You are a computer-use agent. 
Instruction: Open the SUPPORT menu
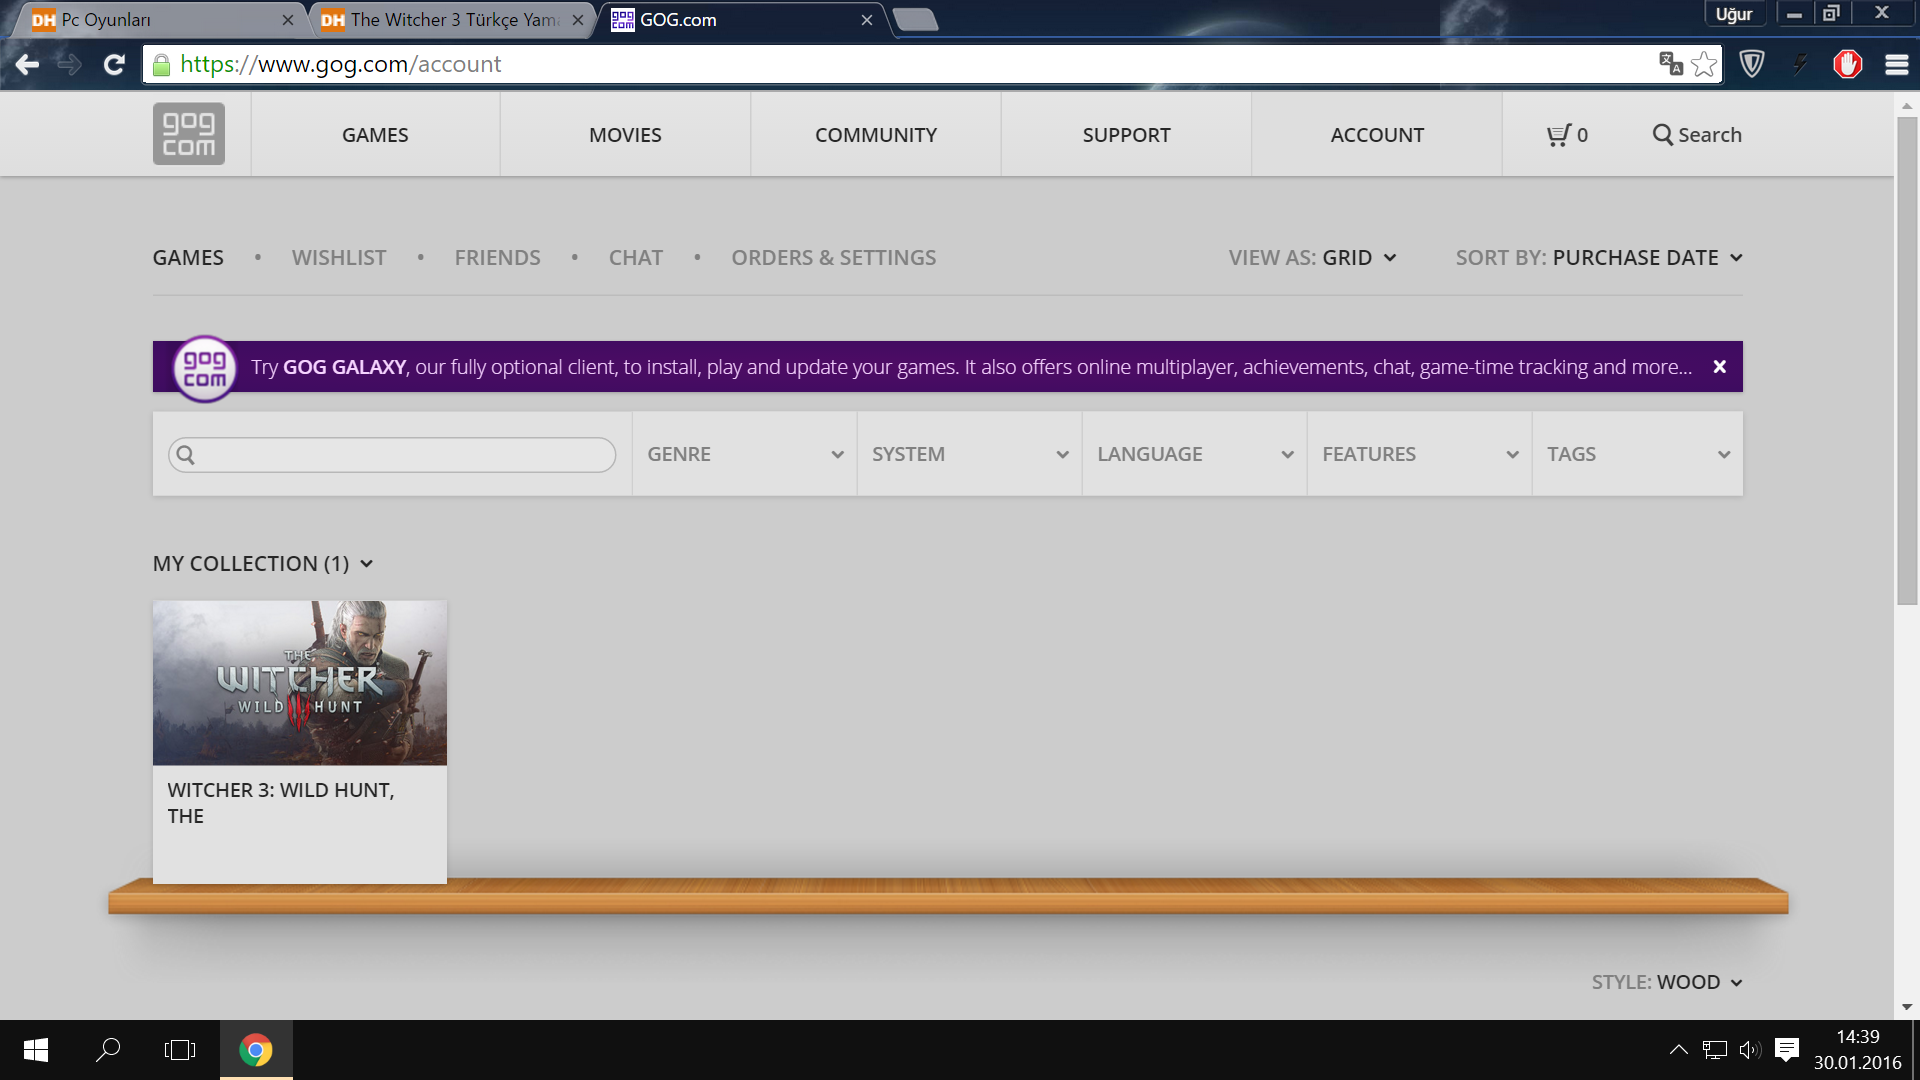click(x=1126, y=135)
